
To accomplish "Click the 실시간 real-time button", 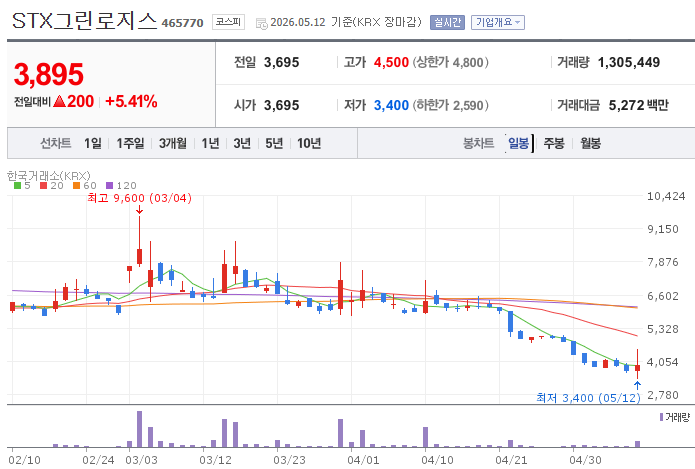I will coord(447,22).
